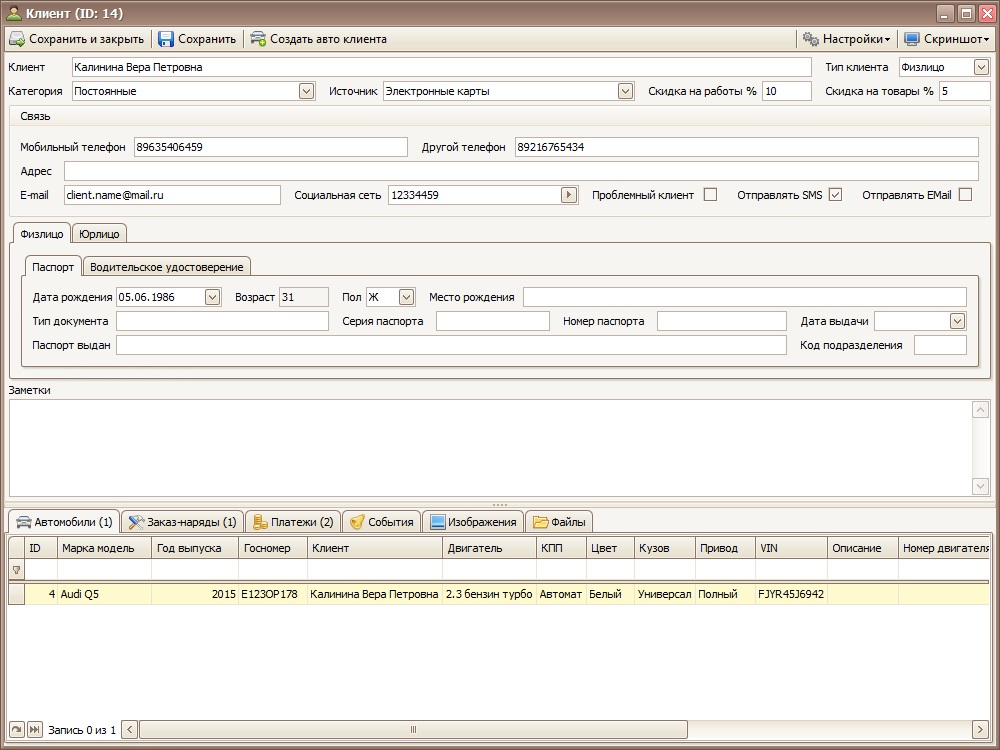Click the Audi Q5 row selector
This screenshot has height=750, width=1000.
[x=17, y=594]
